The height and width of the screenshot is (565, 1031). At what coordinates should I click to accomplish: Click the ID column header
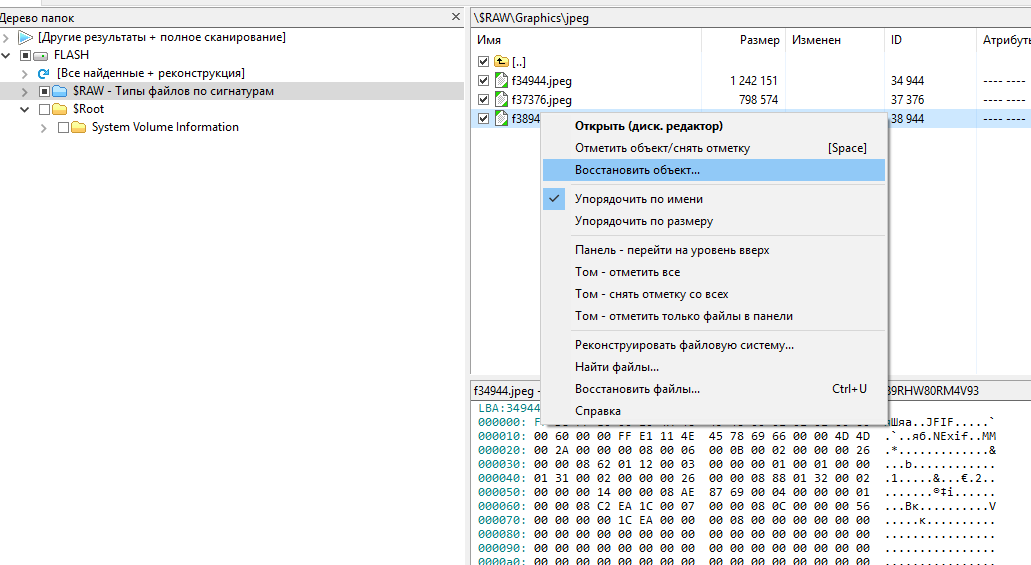pos(897,40)
